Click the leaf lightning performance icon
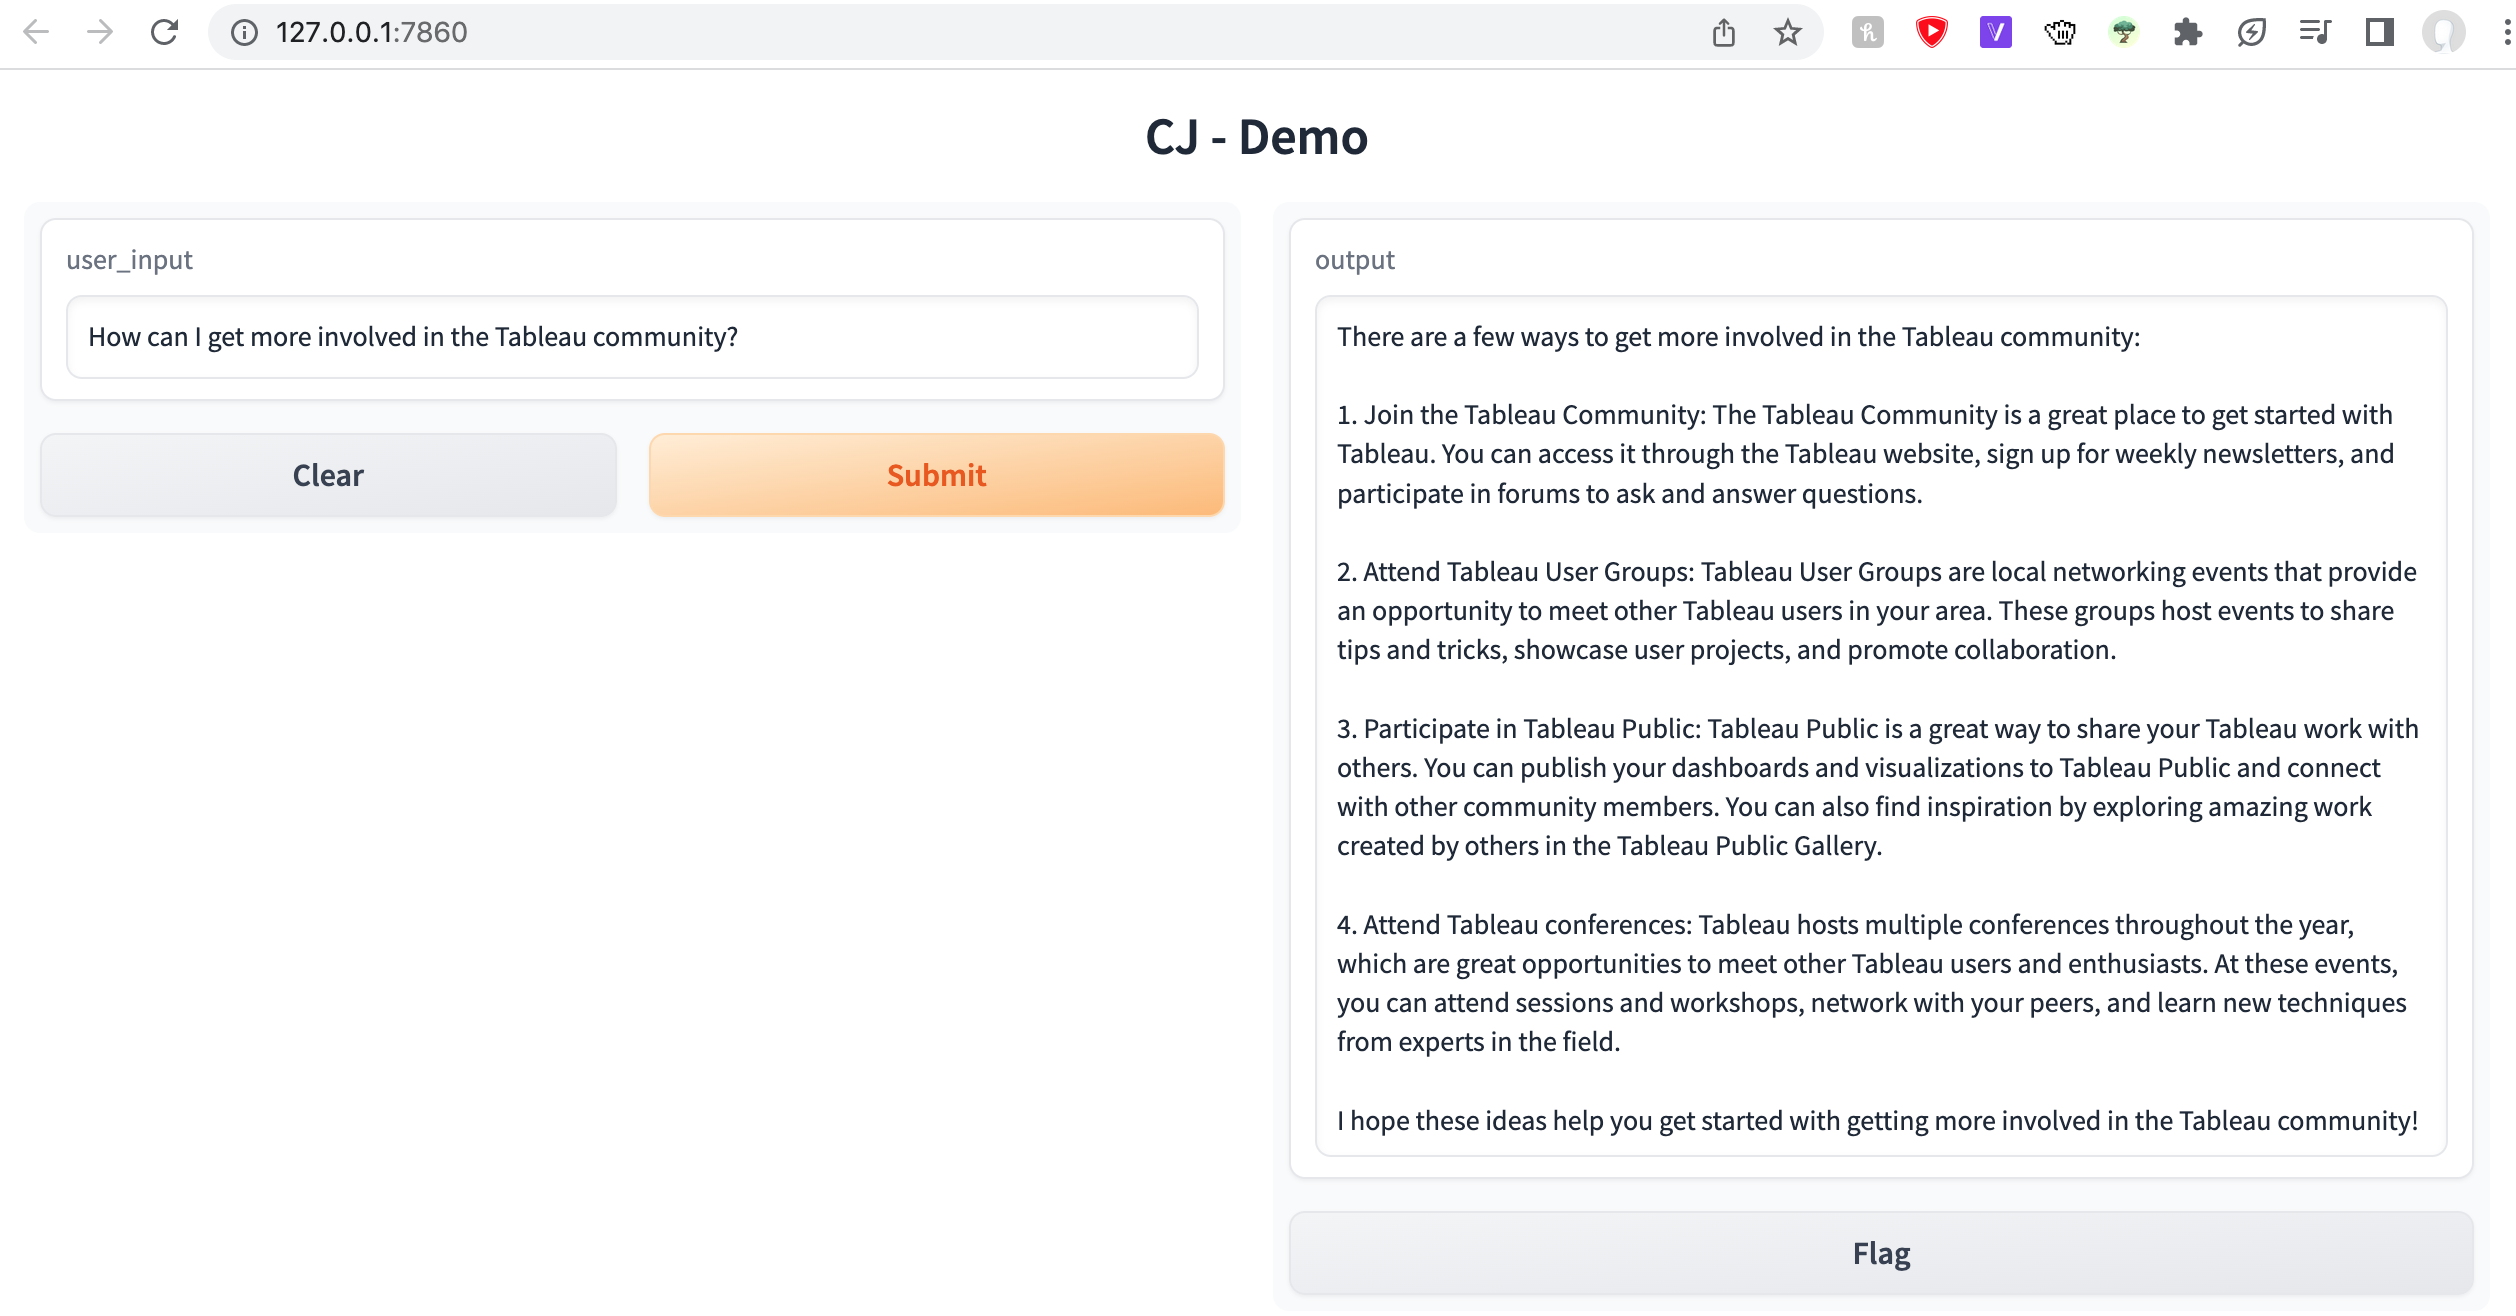 (2251, 33)
